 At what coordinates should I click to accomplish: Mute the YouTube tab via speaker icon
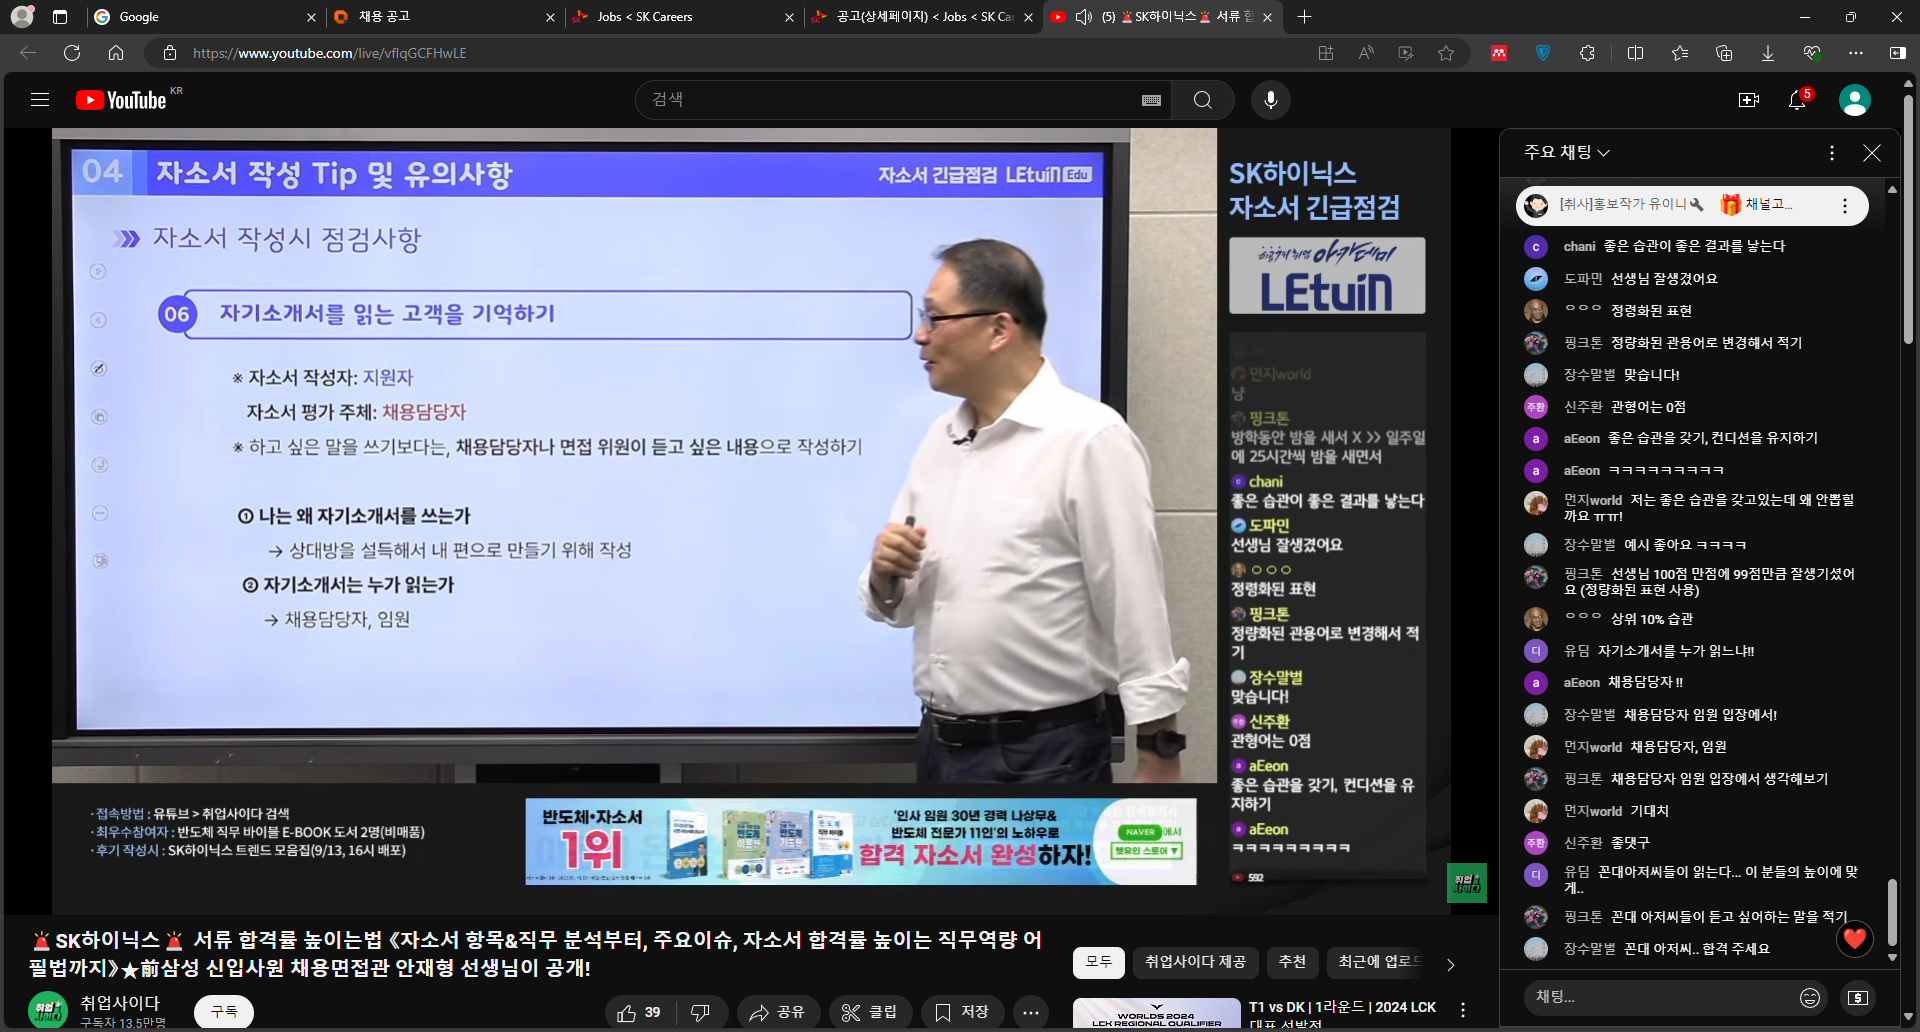[x=1083, y=17]
